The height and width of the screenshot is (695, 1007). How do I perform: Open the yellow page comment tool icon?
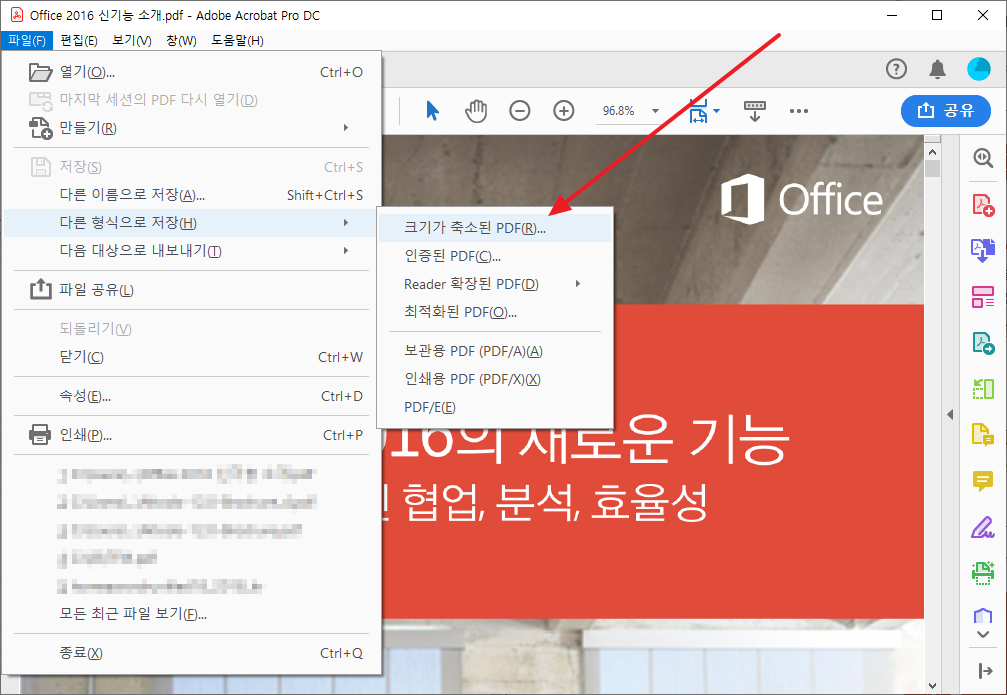pos(983,435)
